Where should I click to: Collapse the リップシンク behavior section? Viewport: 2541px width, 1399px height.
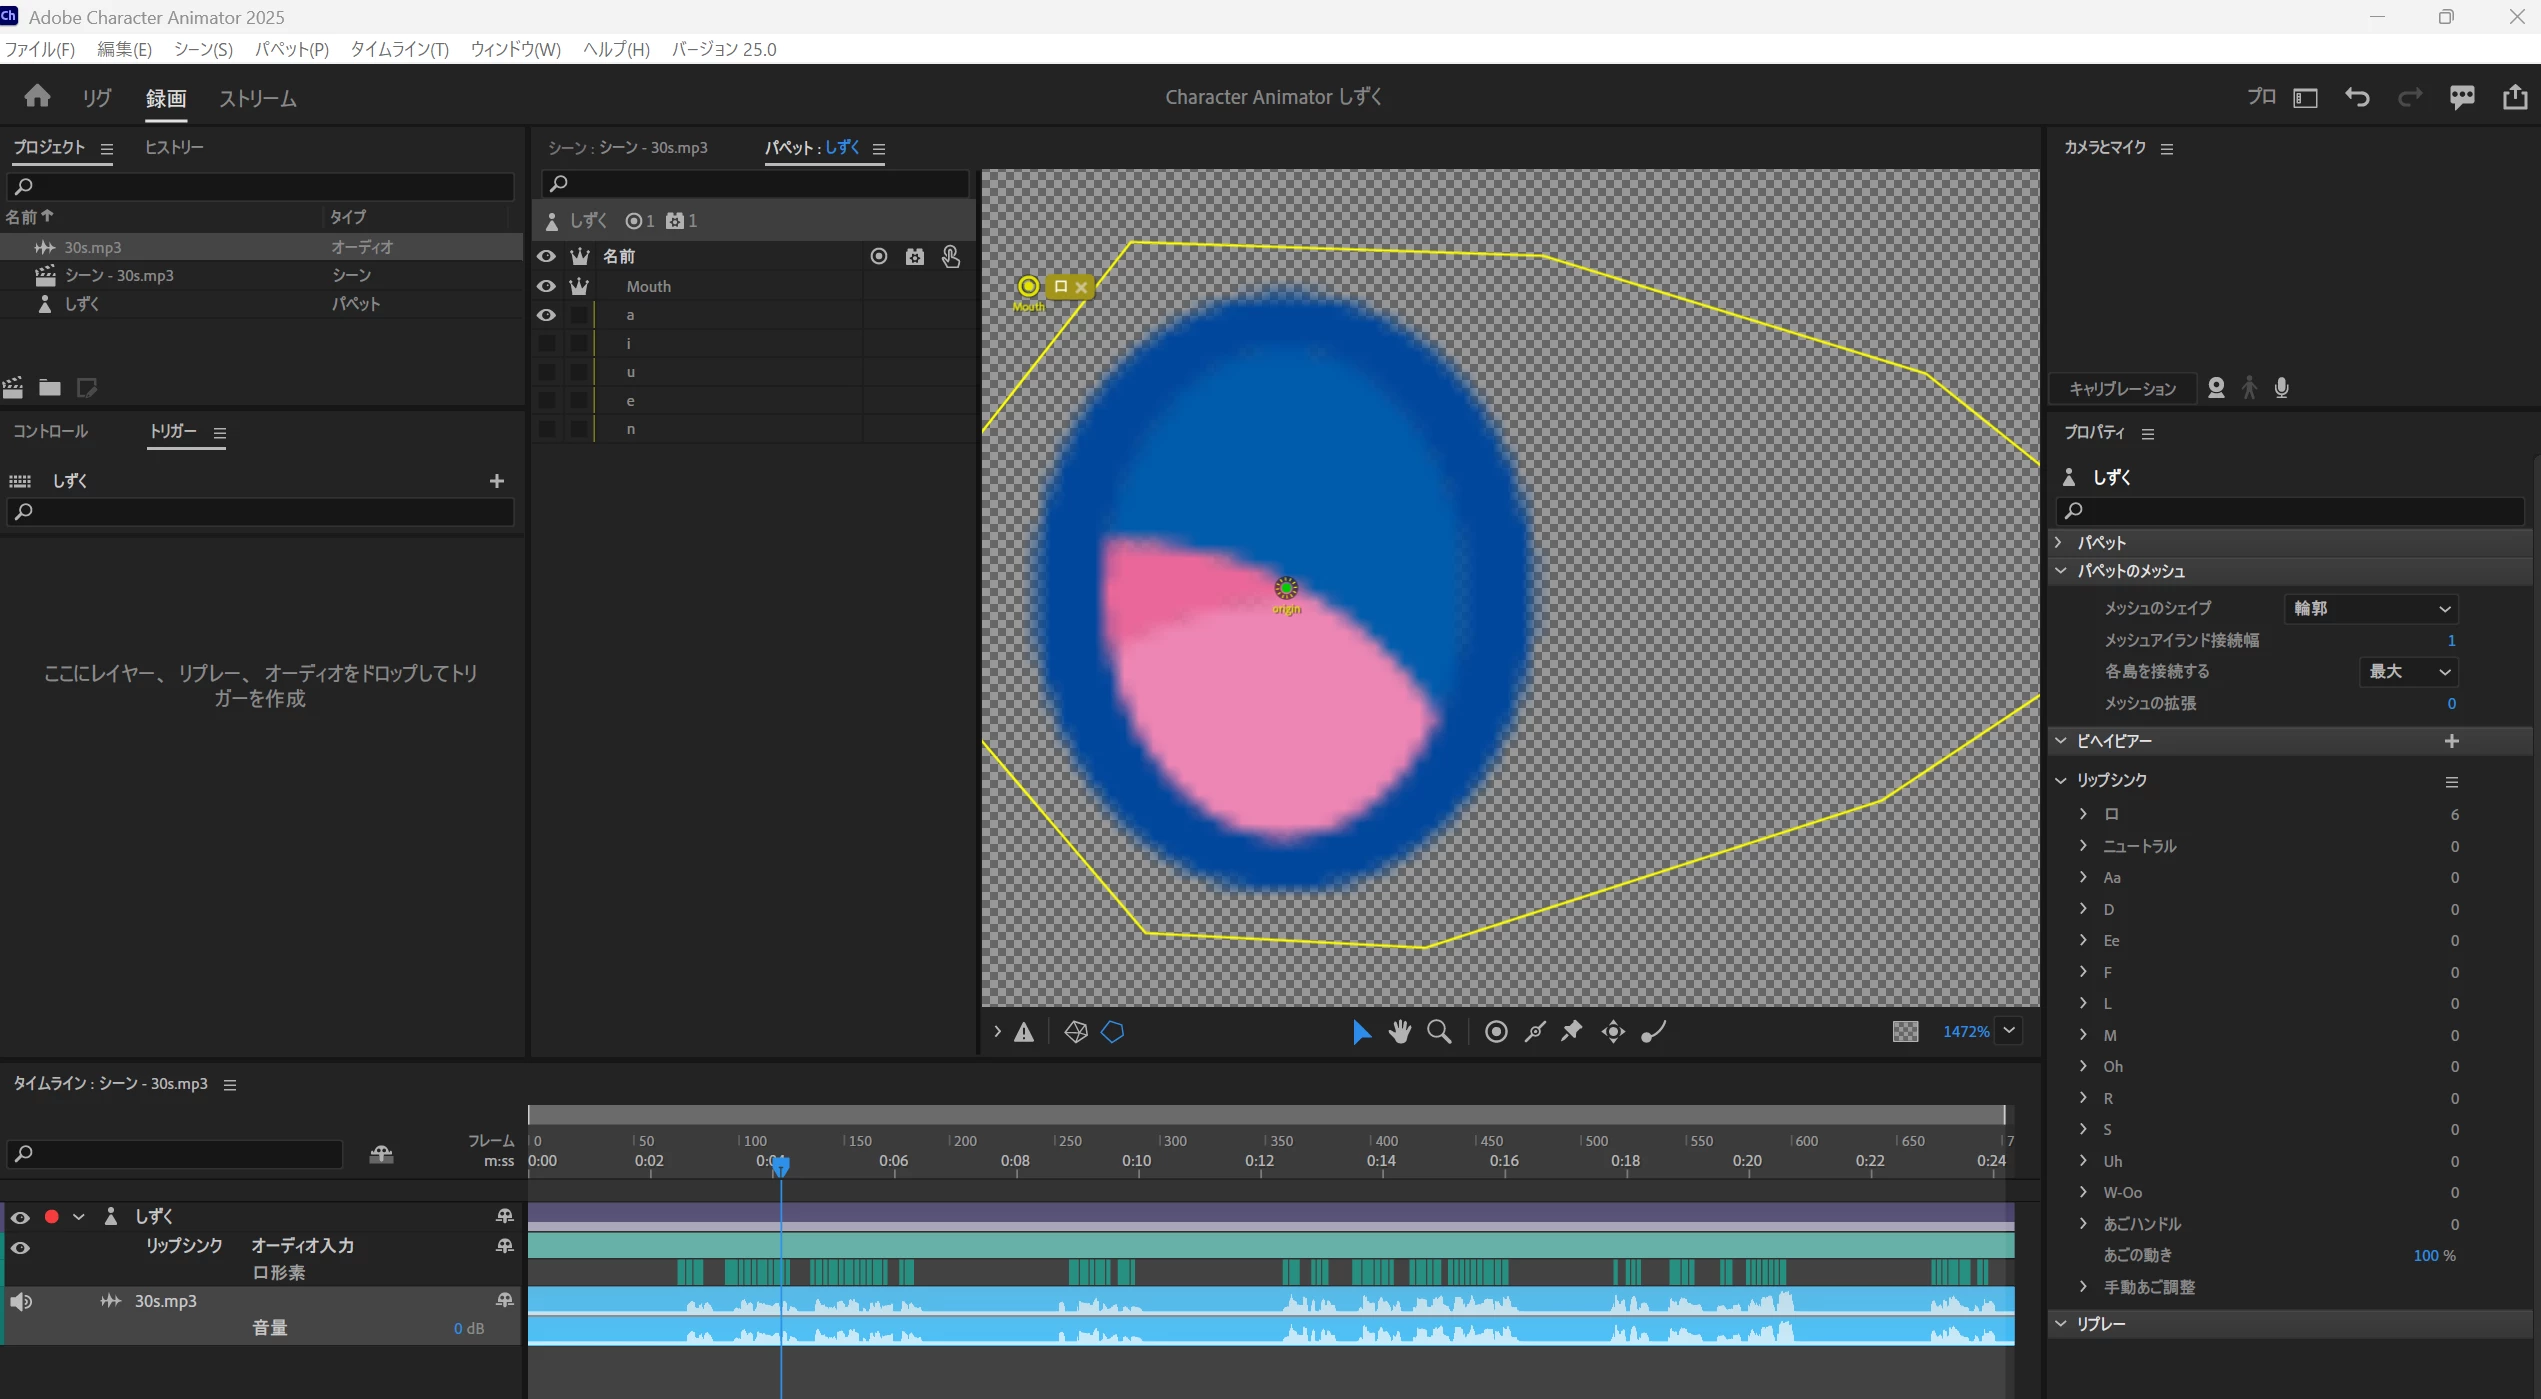pyautogui.click(x=2062, y=780)
